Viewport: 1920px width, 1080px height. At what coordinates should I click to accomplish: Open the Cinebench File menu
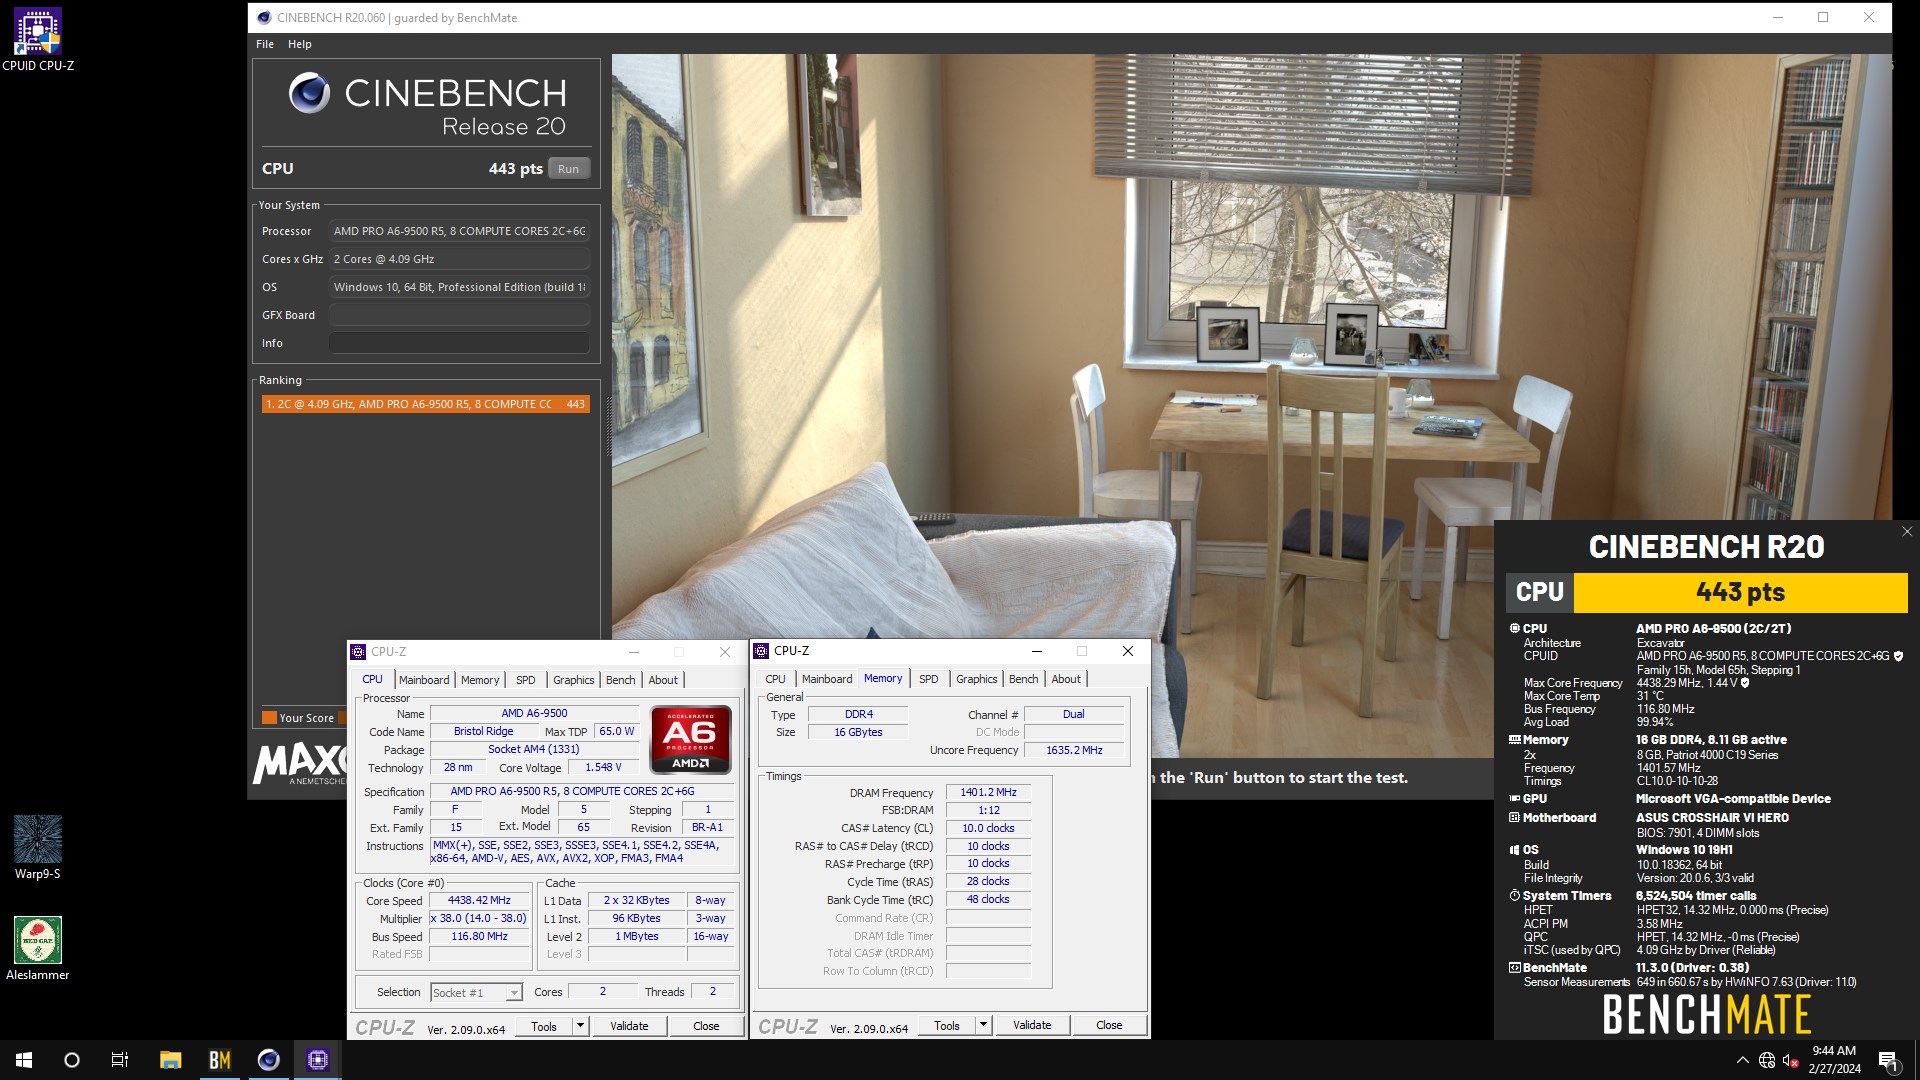[x=265, y=44]
